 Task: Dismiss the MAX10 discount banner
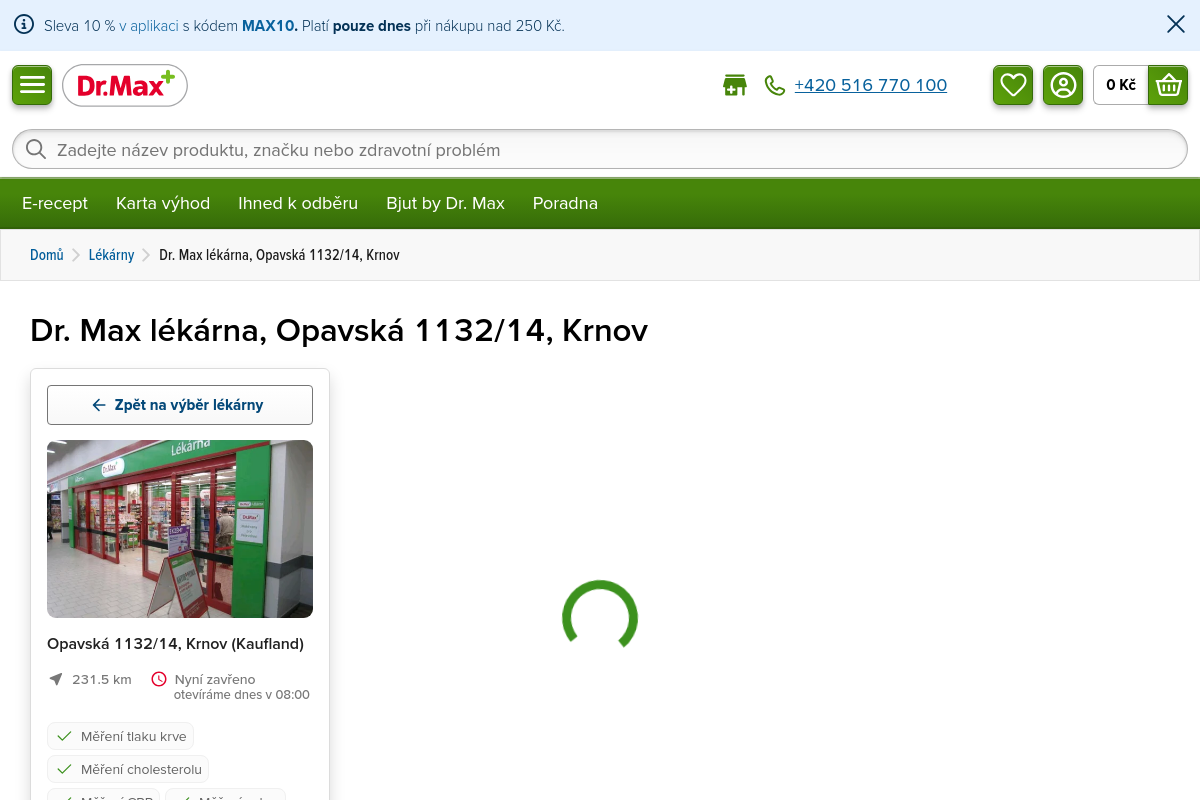[x=1176, y=25]
